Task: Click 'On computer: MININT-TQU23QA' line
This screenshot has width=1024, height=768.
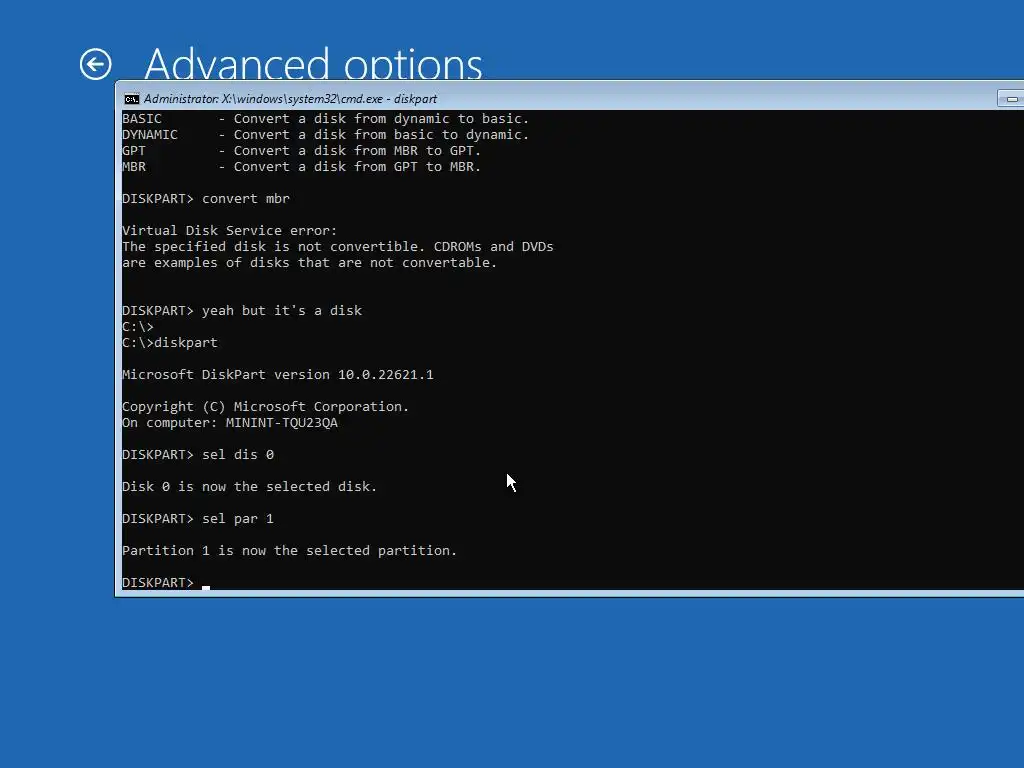Action: point(230,423)
